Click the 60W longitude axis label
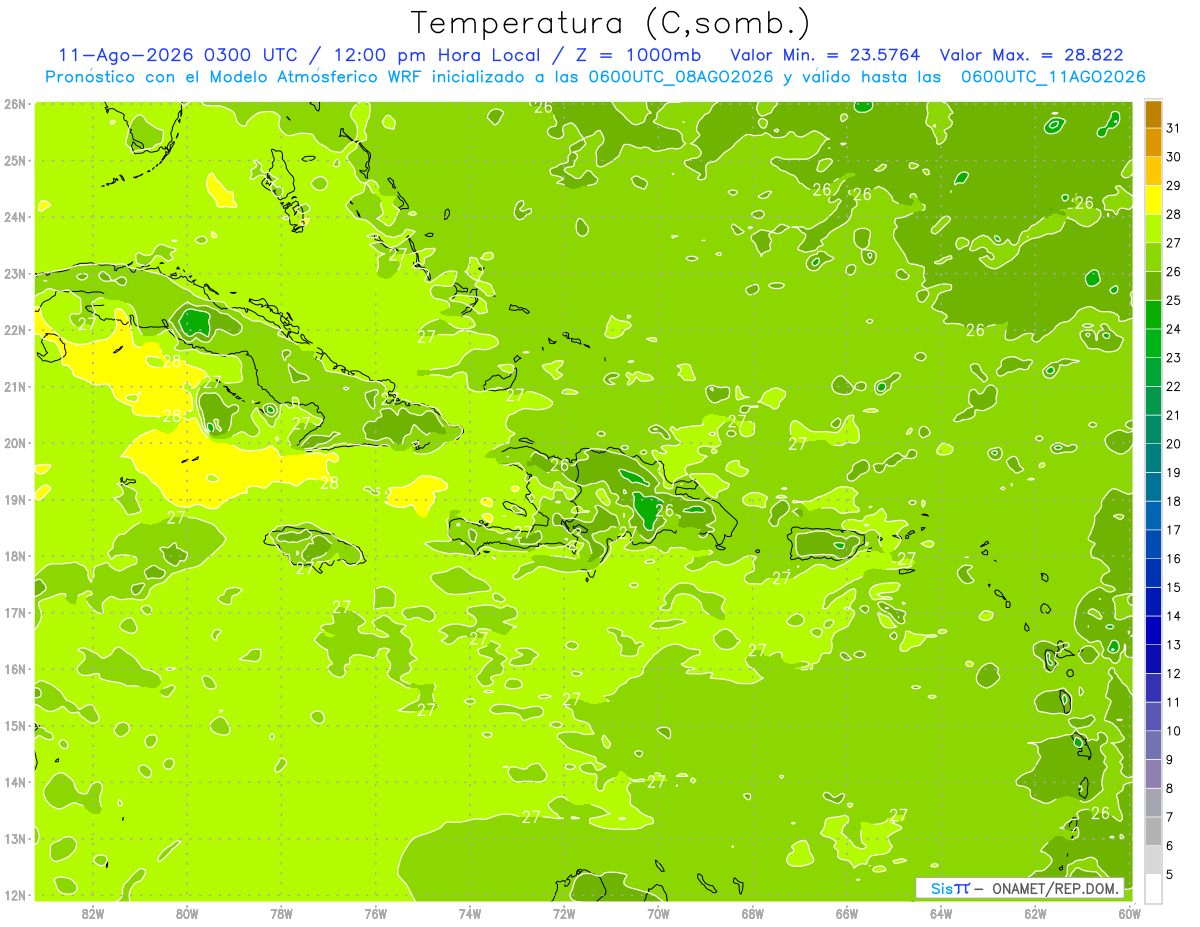The image size is (1200, 927). coord(1129,912)
